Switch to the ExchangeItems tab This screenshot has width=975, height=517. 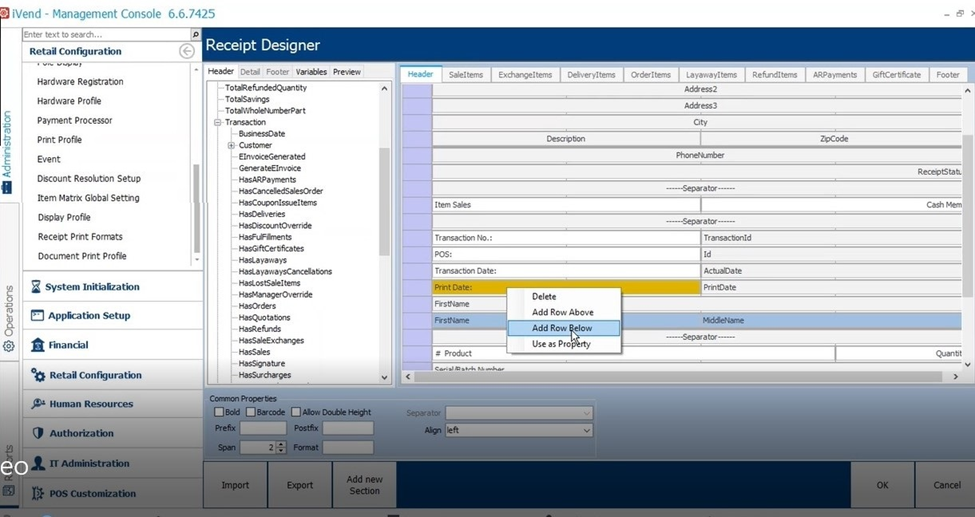pyautogui.click(x=525, y=75)
